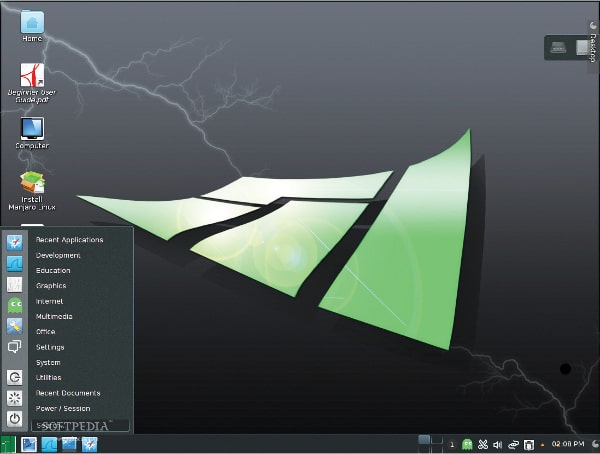The width and height of the screenshot is (600, 454).
Task: Open the Settings category
Action: [x=50, y=347]
